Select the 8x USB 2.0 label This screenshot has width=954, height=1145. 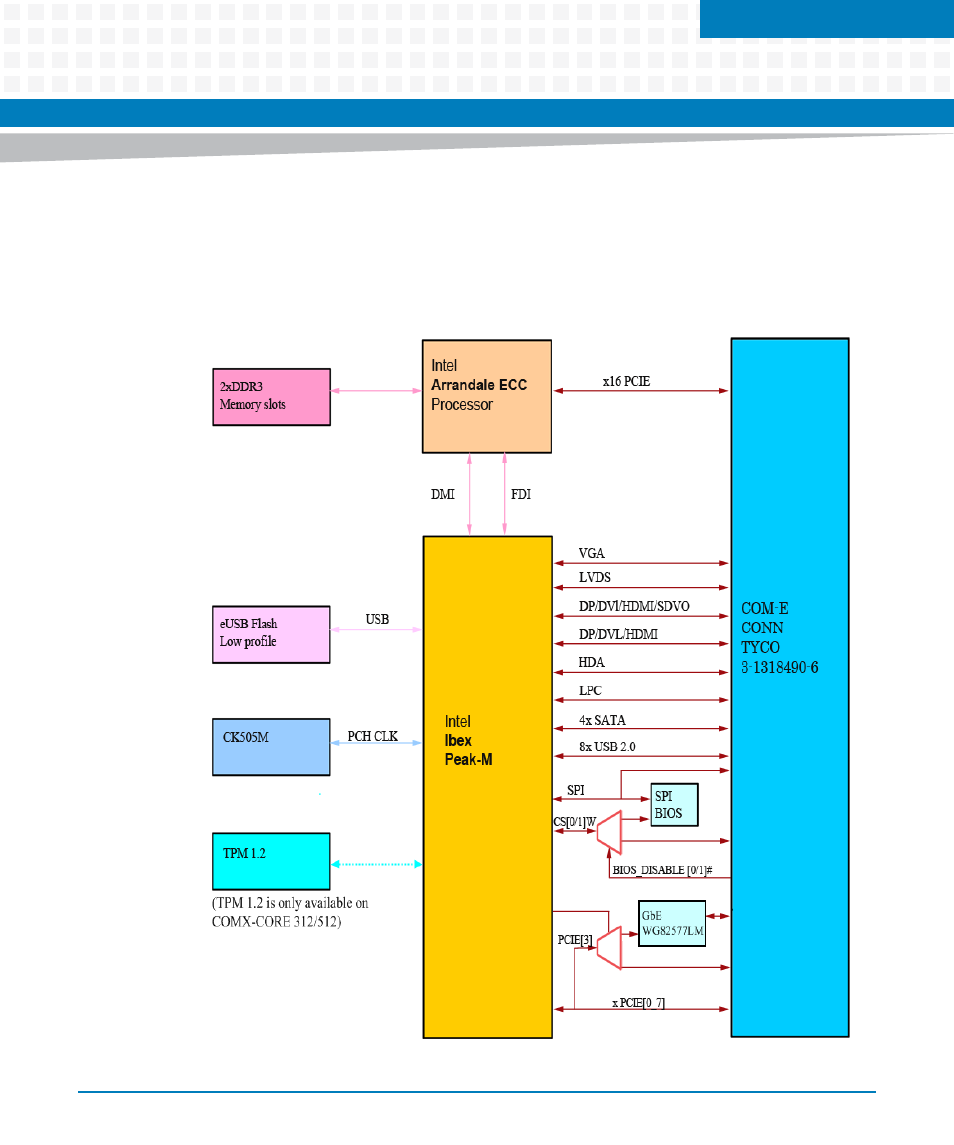pos(607,746)
